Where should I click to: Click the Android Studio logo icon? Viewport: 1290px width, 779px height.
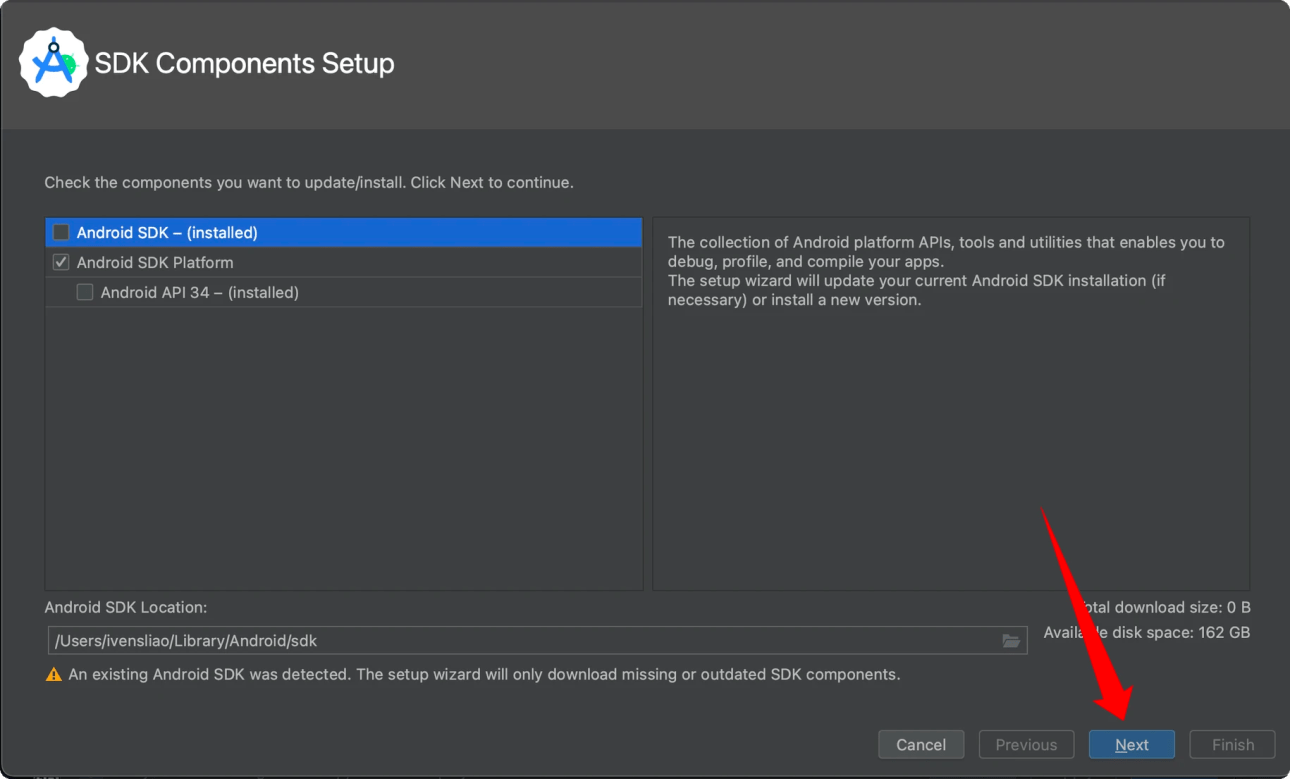54,63
